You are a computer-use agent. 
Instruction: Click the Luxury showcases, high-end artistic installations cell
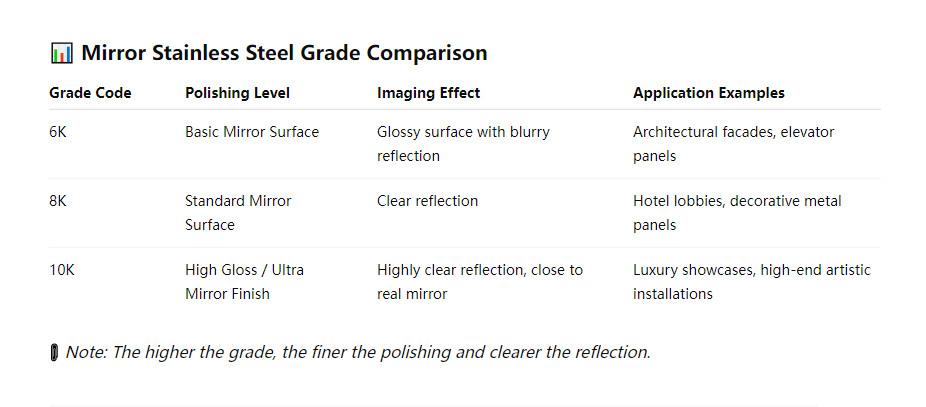point(752,282)
